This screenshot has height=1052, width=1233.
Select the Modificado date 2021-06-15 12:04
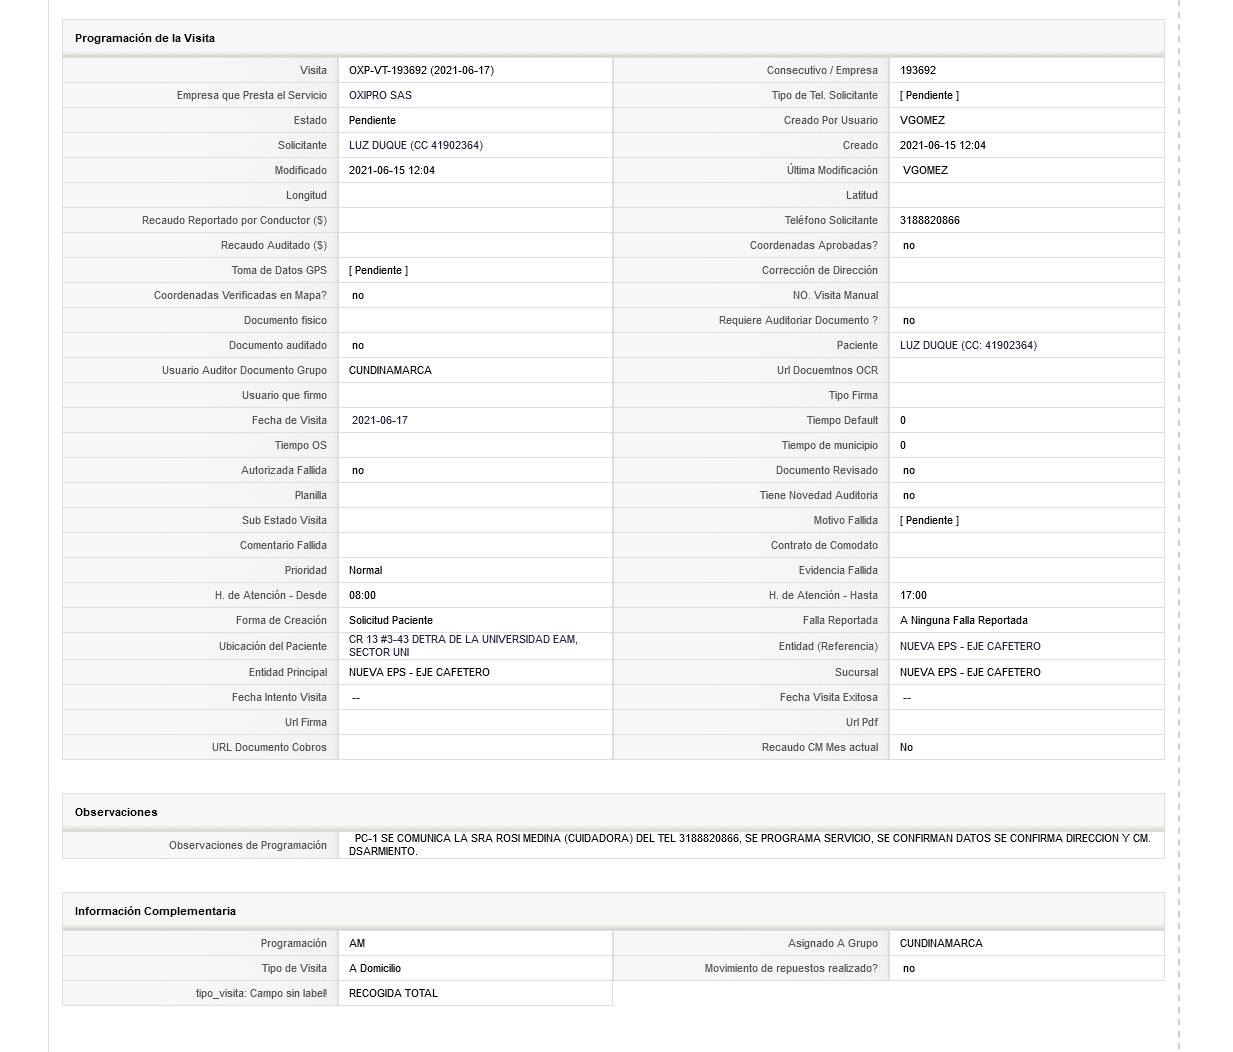(392, 170)
